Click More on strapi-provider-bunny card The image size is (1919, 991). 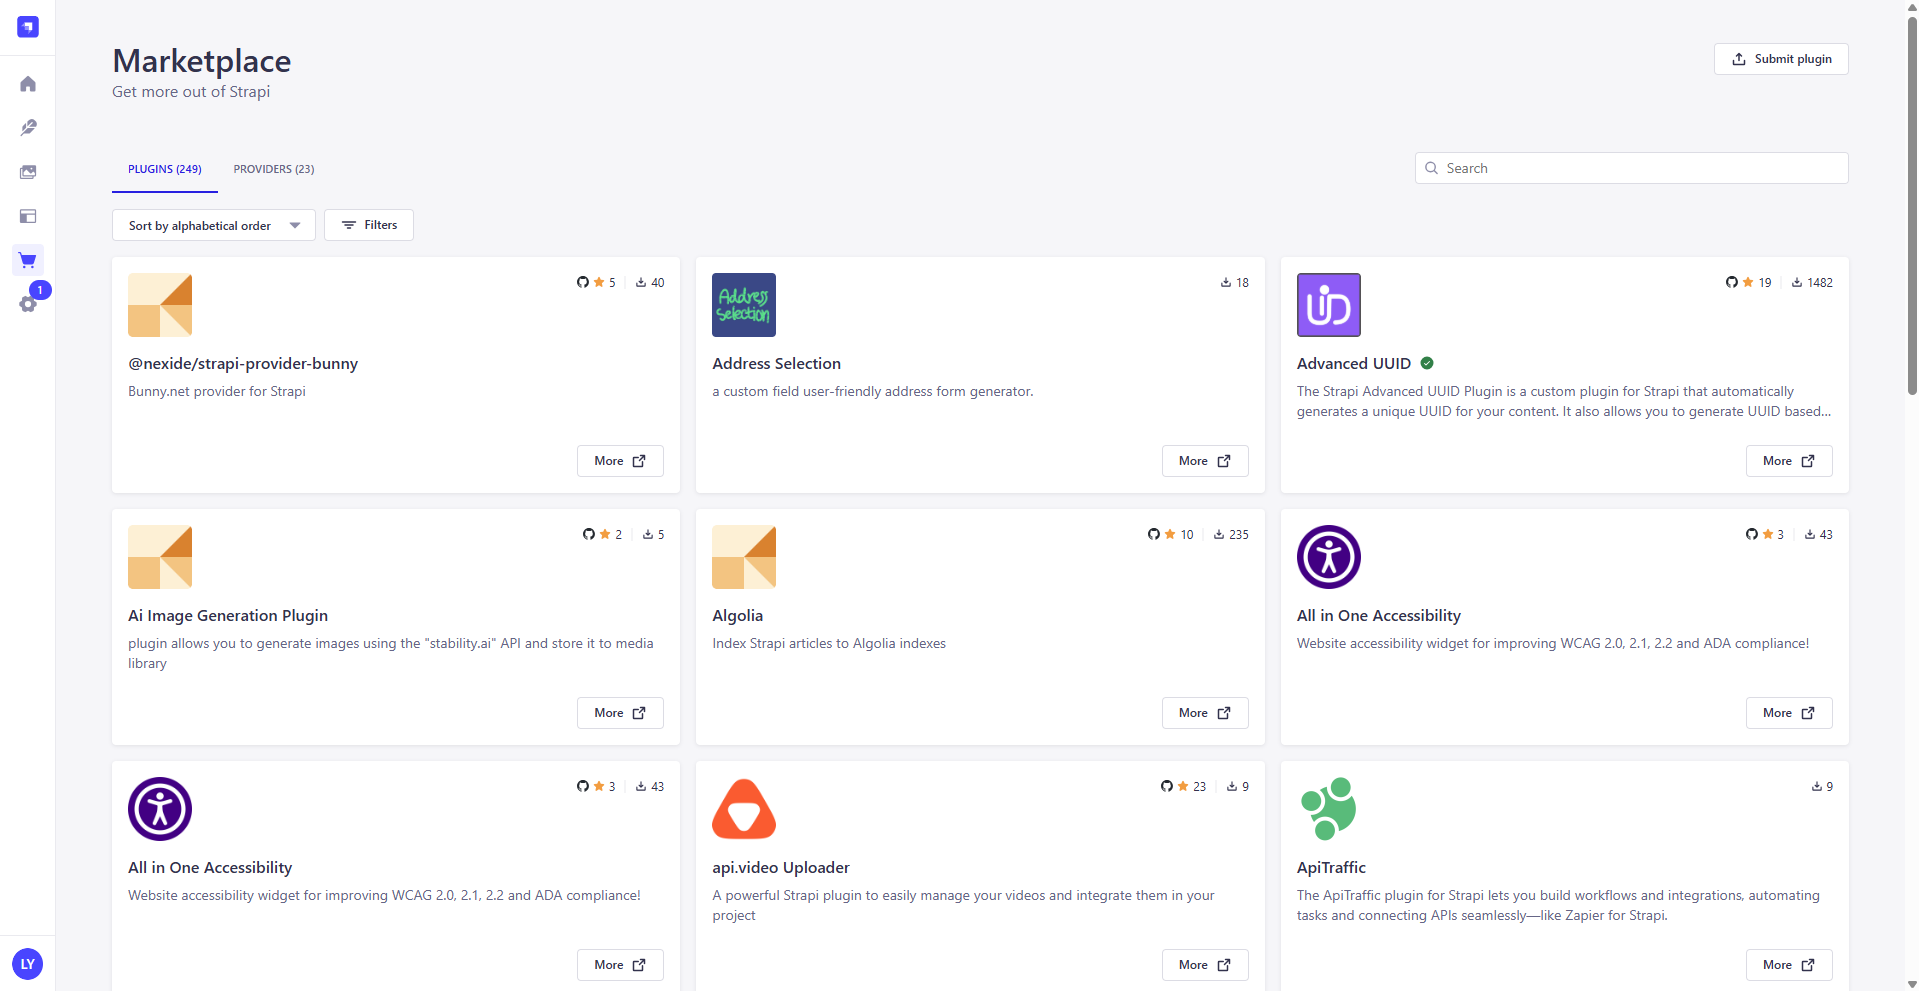[620, 461]
